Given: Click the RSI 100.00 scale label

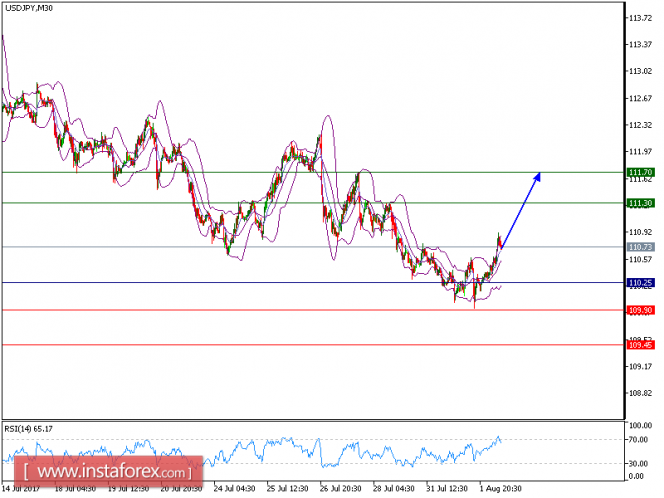Looking at the screenshot, I should [x=640, y=425].
